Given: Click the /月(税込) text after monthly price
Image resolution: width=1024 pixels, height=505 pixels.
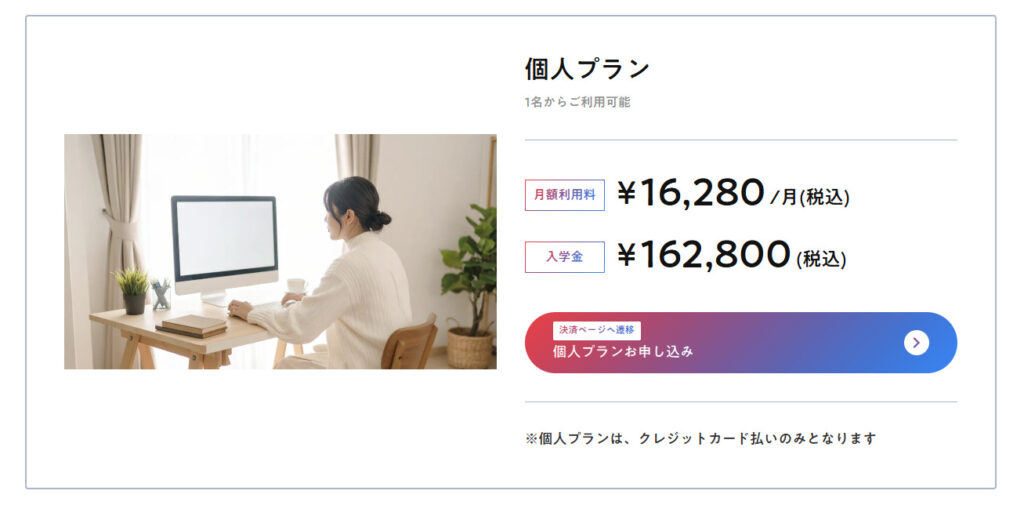Looking at the screenshot, I should point(810,197).
